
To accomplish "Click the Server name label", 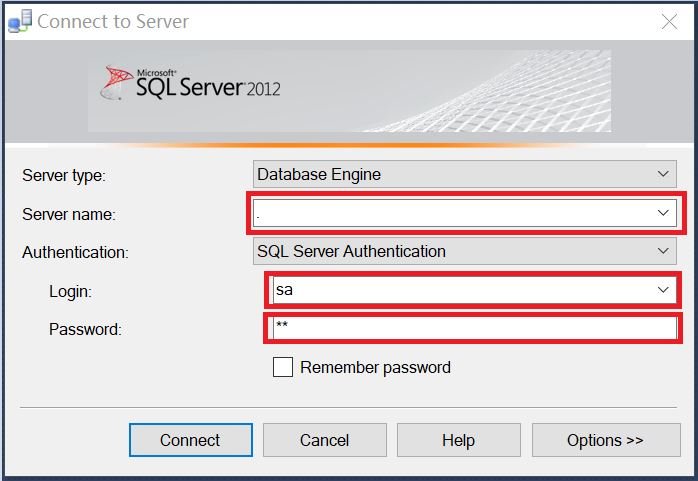I will tap(69, 214).
